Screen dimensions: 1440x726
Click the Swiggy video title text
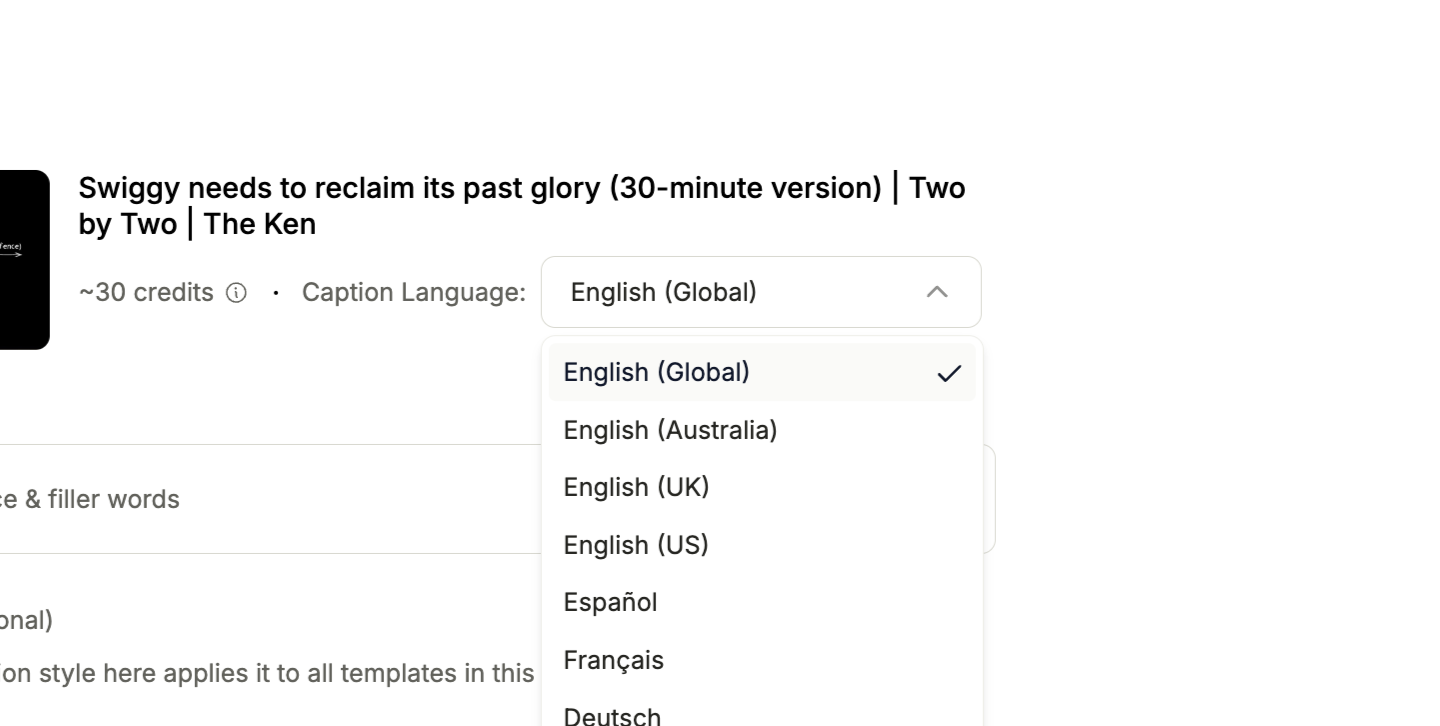click(522, 206)
